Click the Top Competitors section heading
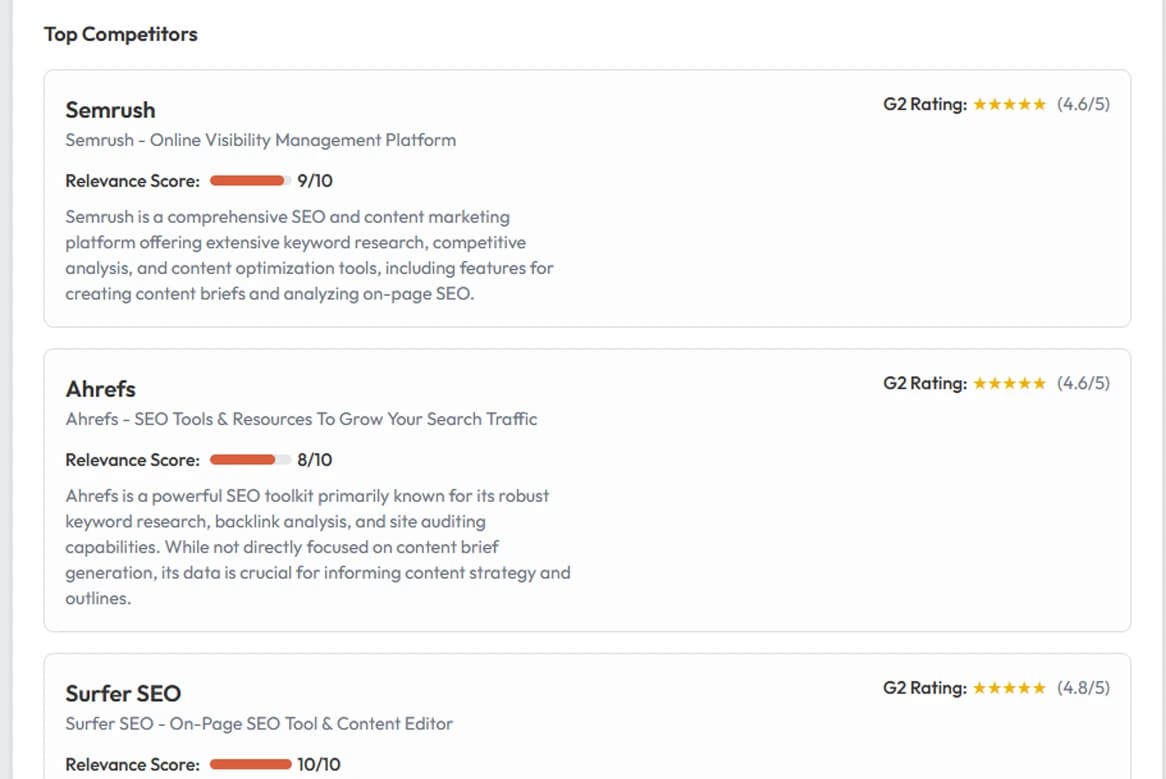Viewport: 1166px width, 779px height. [121, 34]
